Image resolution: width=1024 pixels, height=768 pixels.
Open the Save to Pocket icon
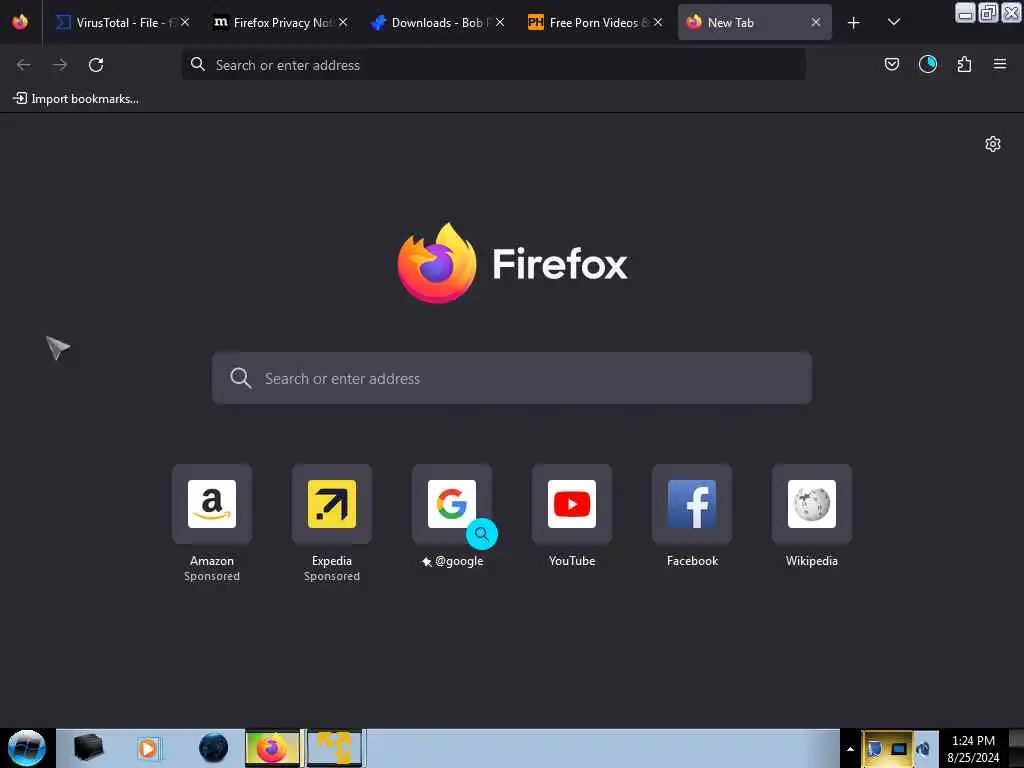tap(891, 64)
